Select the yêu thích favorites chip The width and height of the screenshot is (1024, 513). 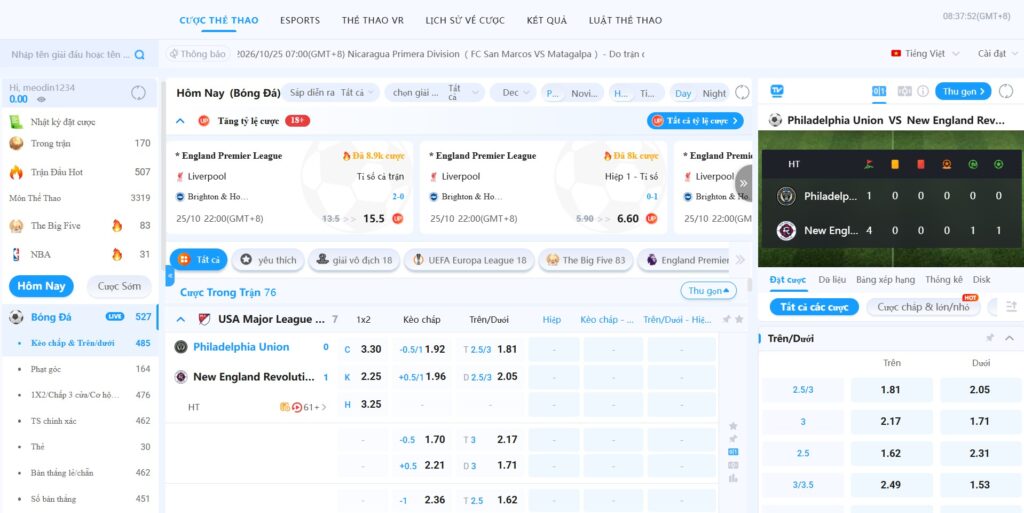point(268,260)
